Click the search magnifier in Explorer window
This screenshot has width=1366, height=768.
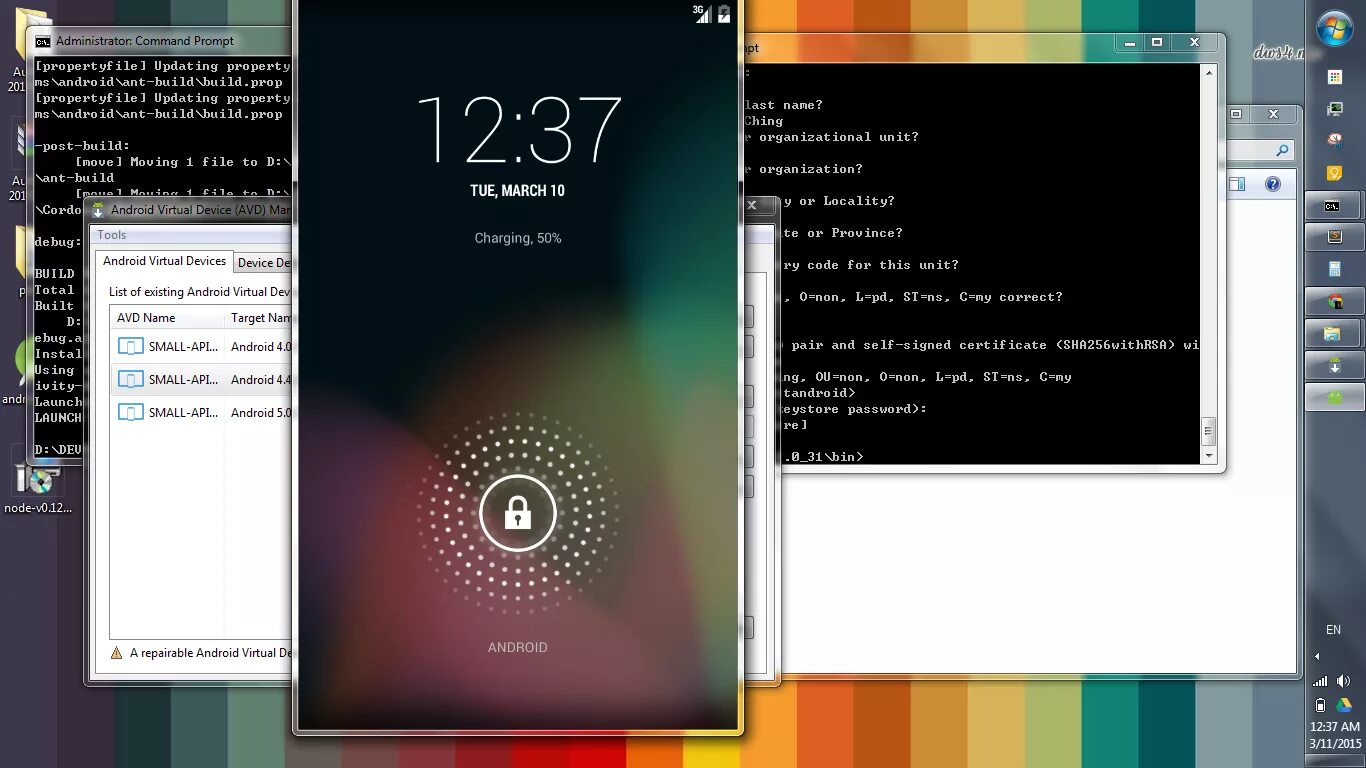[1282, 151]
